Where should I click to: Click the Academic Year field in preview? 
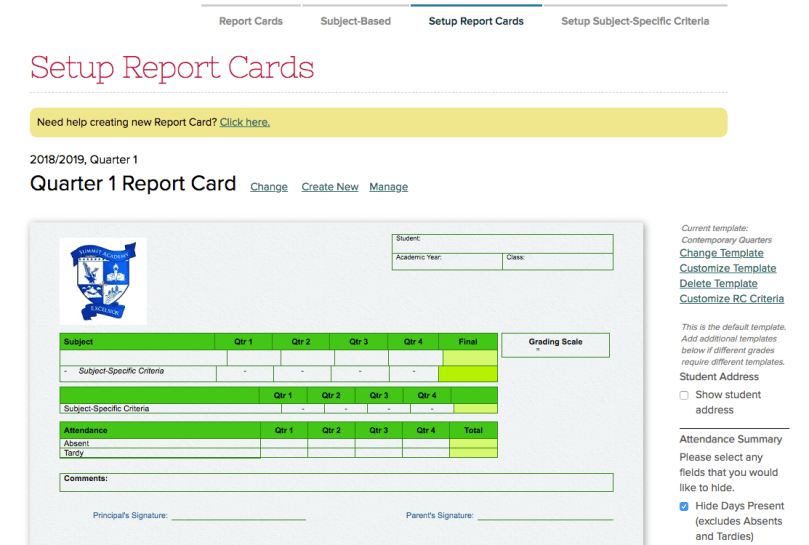447,261
